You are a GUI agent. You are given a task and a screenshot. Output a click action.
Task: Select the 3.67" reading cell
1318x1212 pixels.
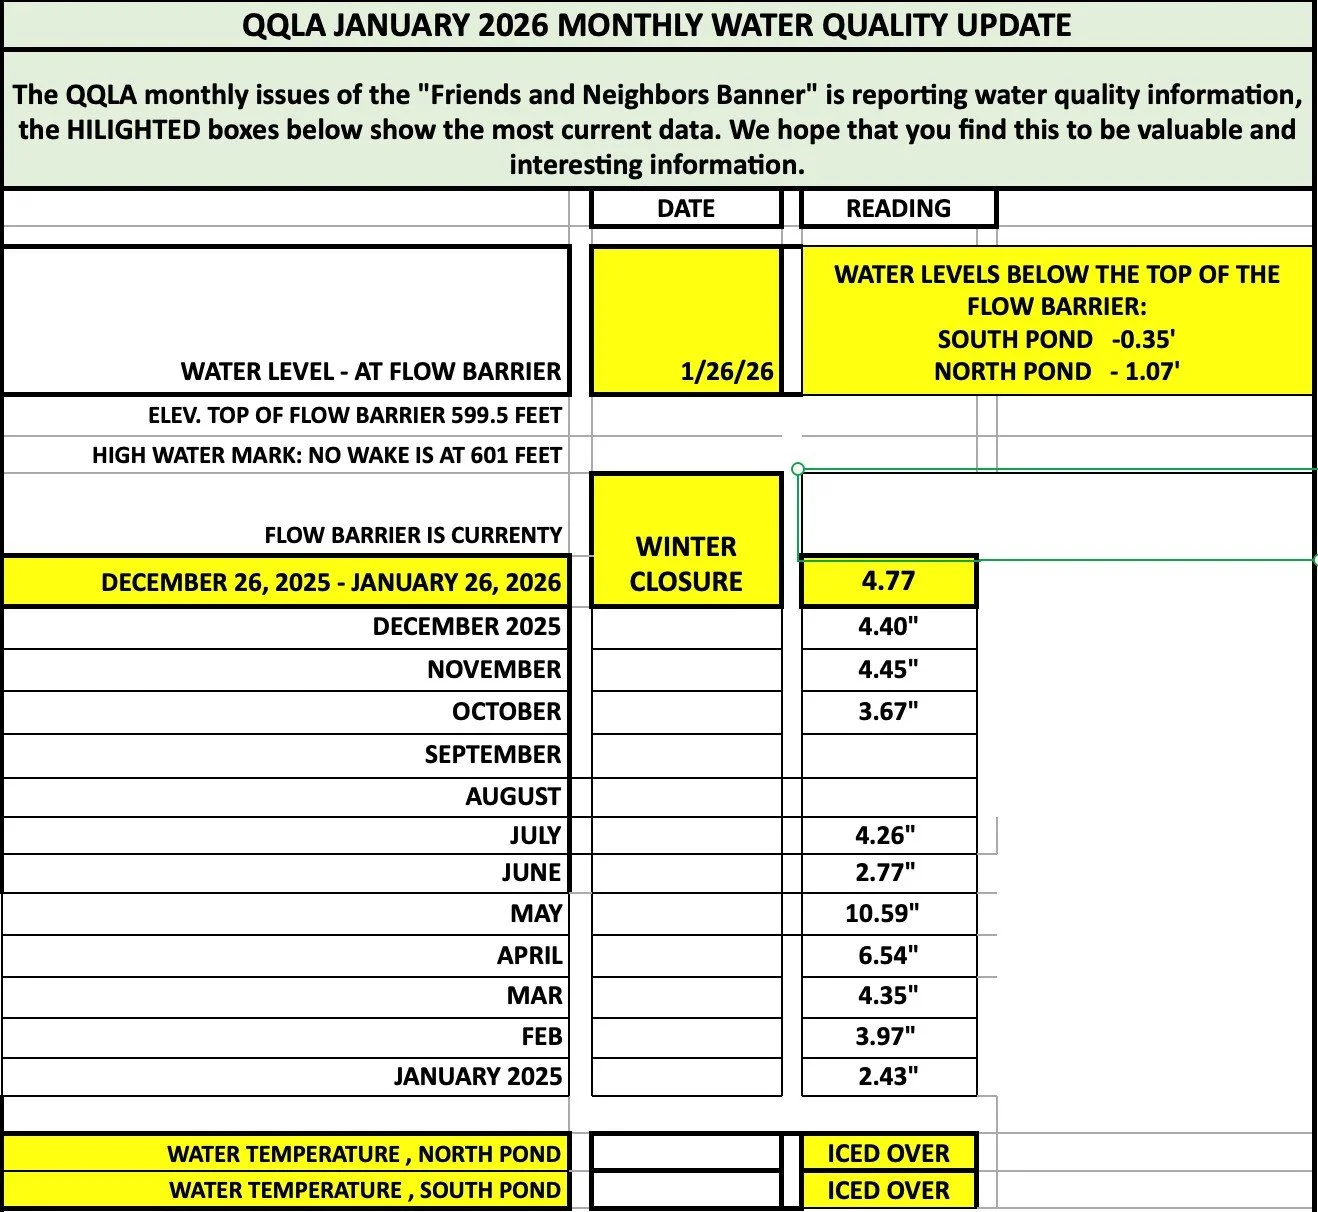(x=888, y=712)
